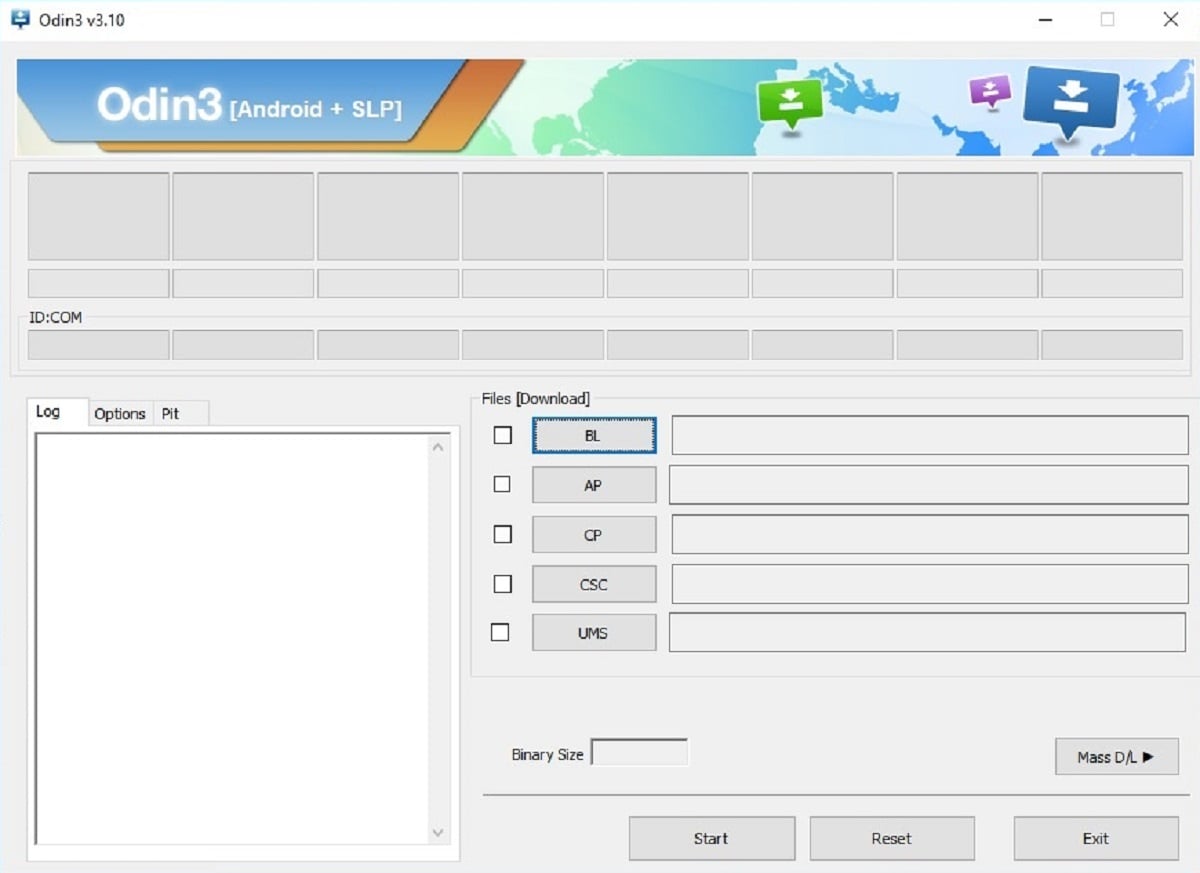Select the UMS file checkbox
The image size is (1200, 873).
coord(500,632)
